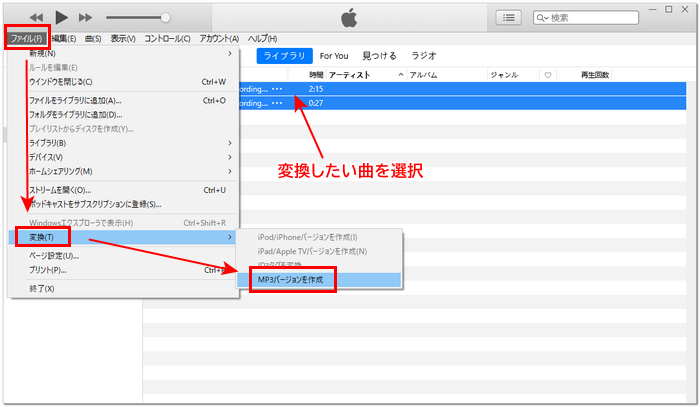The height and width of the screenshot is (407, 700).
Task: Switch to the ラジオ tab
Action: pos(424,56)
